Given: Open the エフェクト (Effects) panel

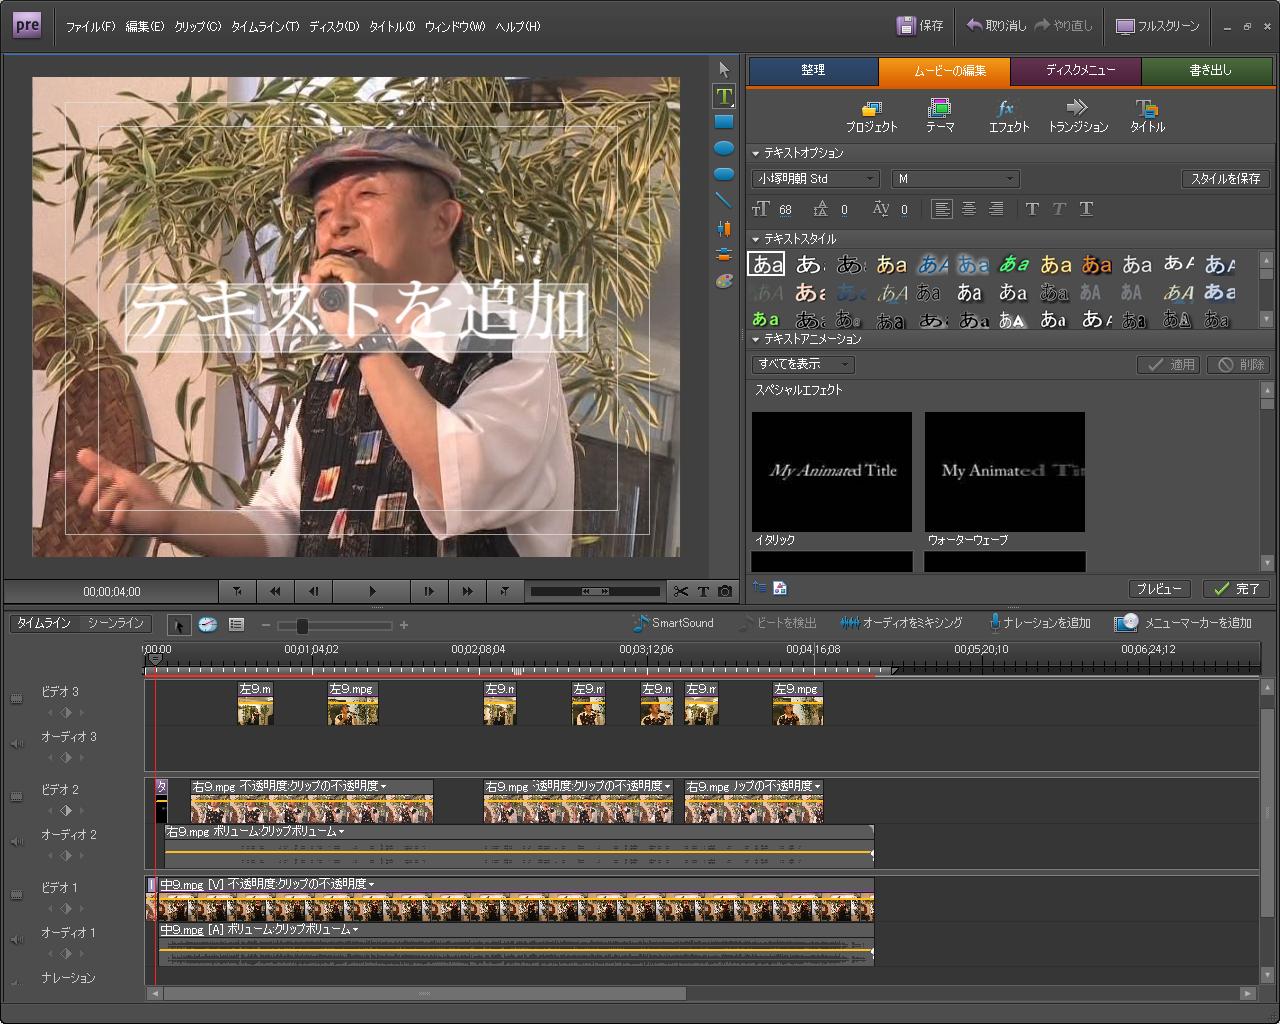Looking at the screenshot, I should [1008, 116].
